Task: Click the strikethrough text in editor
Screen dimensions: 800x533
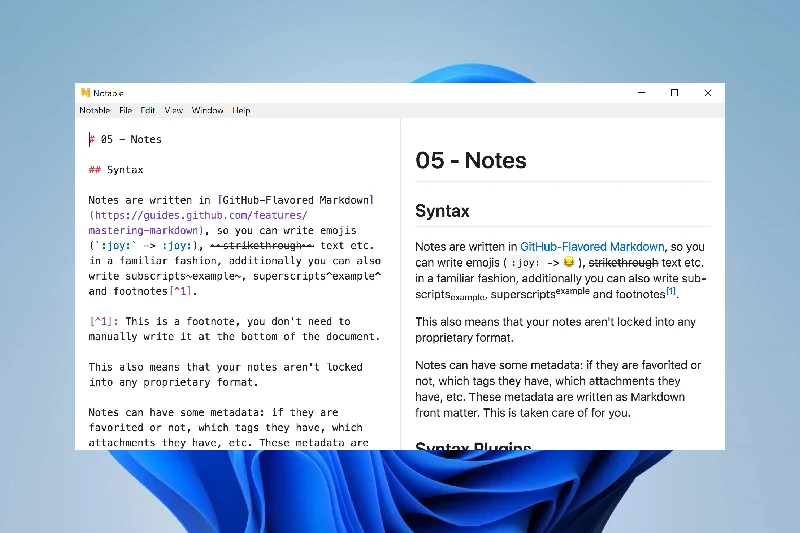Action: (262, 246)
